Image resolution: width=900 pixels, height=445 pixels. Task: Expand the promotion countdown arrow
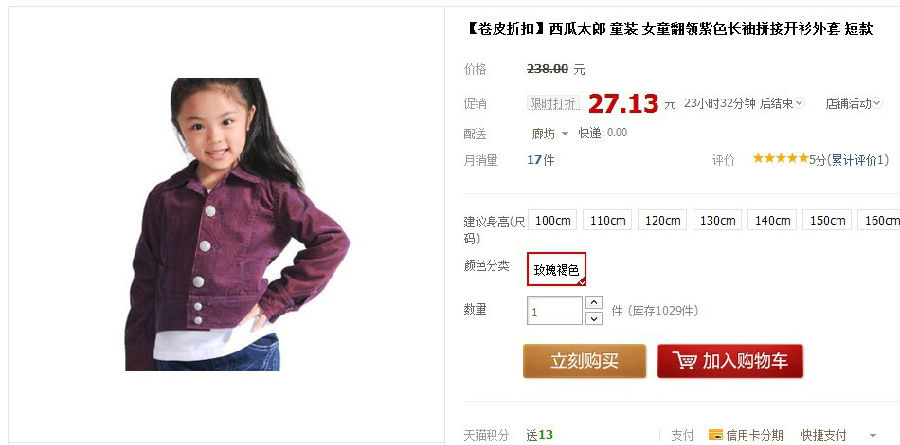tap(799, 103)
